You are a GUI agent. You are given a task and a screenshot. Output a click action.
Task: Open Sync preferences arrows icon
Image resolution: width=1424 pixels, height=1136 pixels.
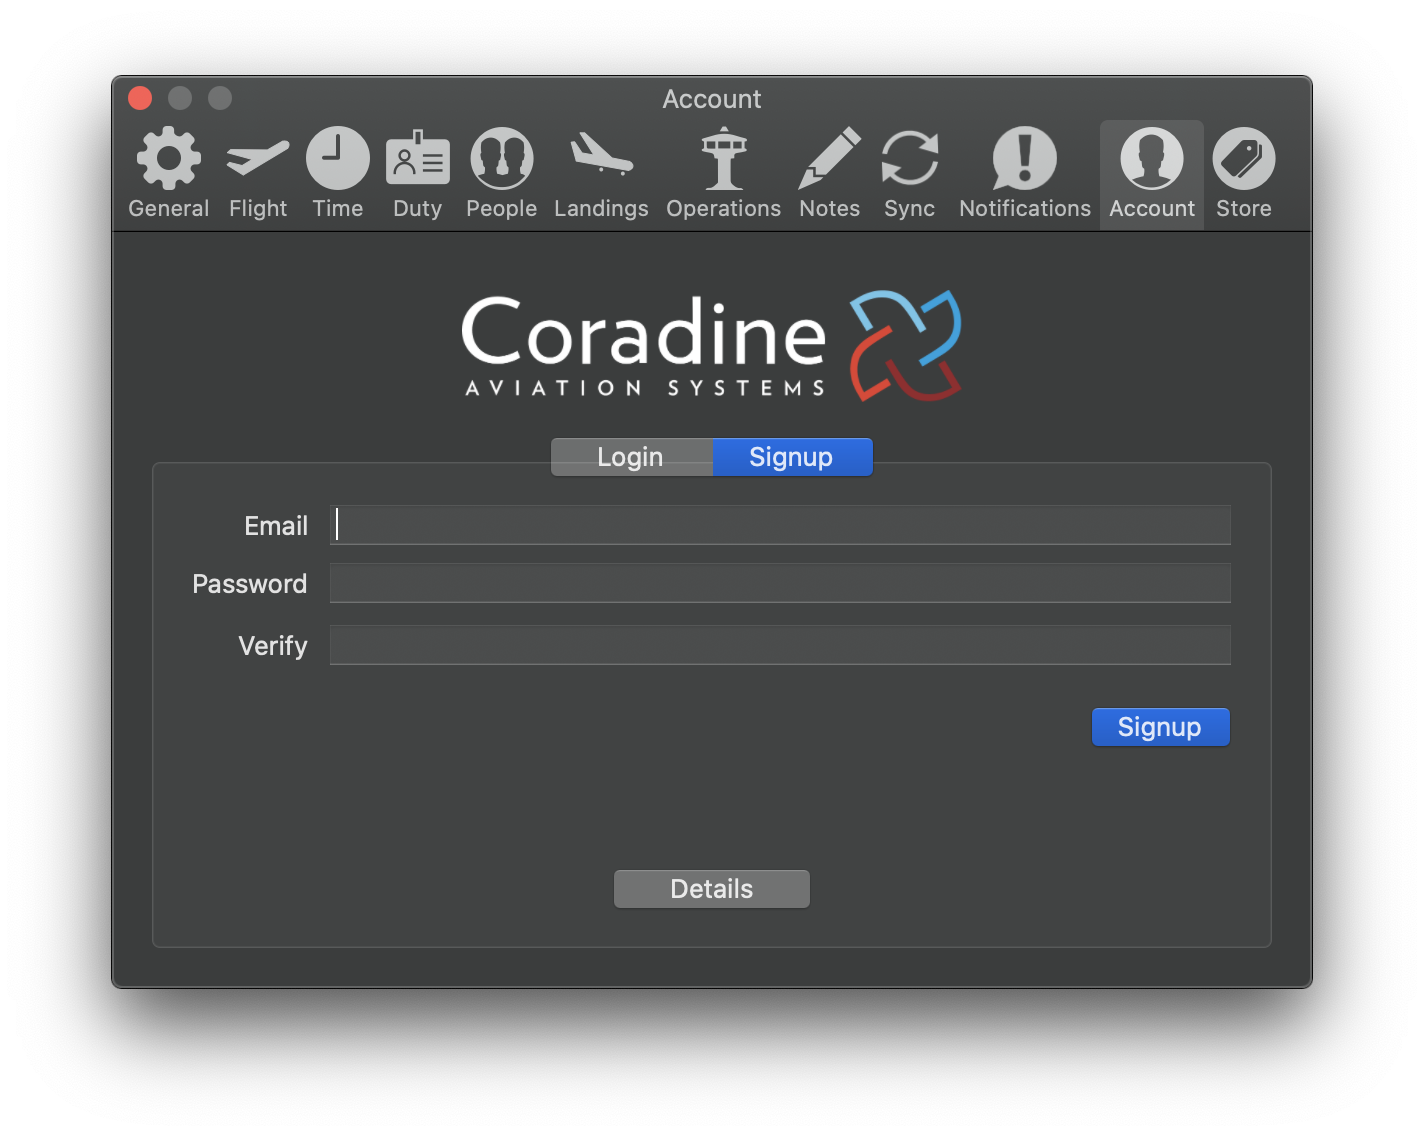pyautogui.click(x=910, y=158)
